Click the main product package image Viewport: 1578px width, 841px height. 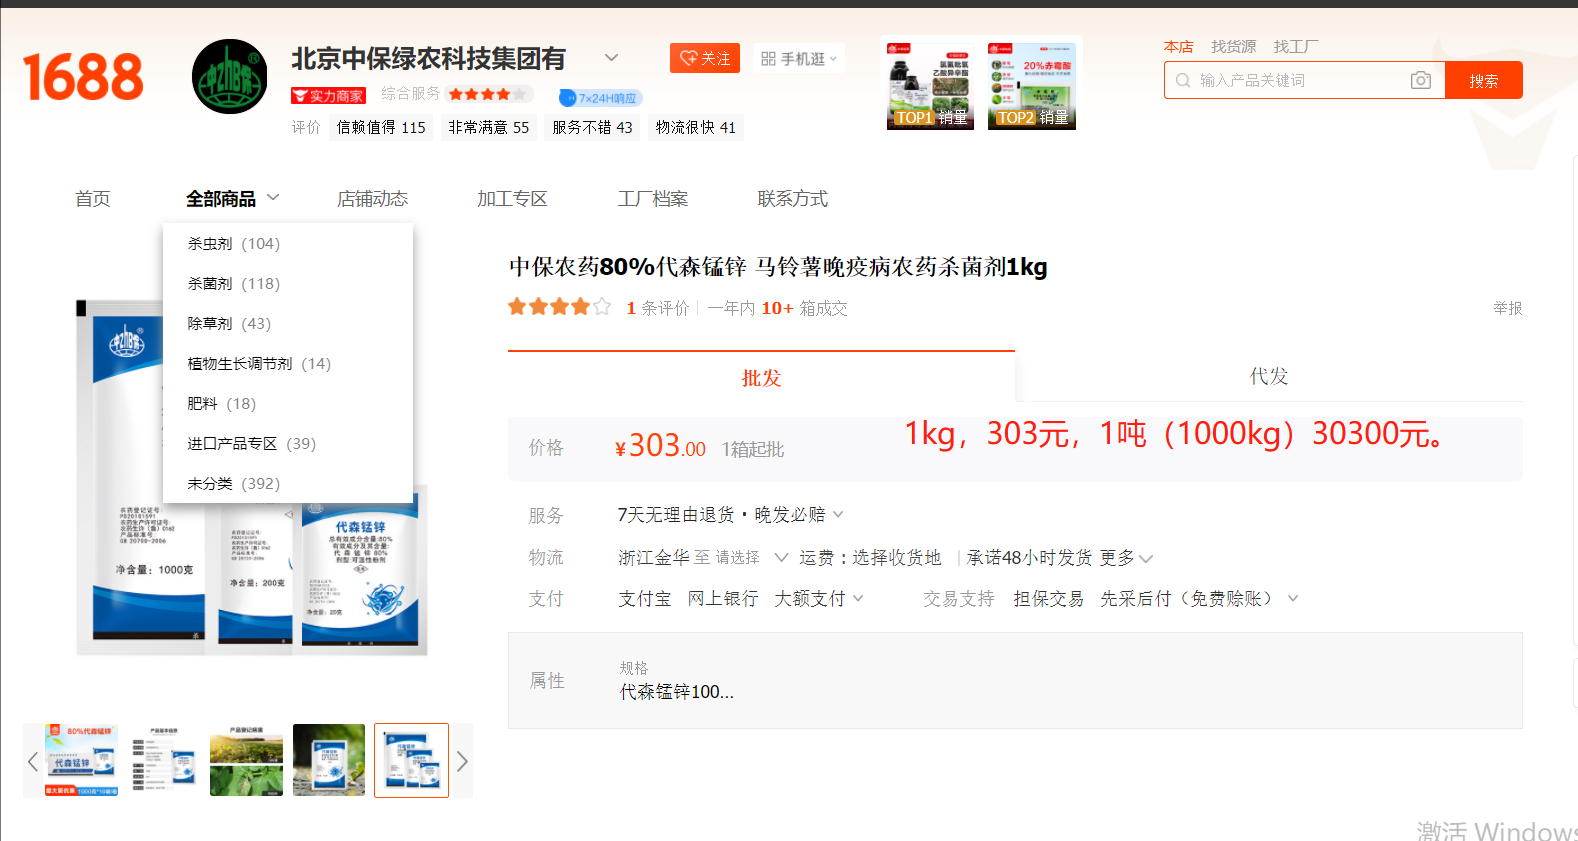pyautogui.click(x=252, y=478)
